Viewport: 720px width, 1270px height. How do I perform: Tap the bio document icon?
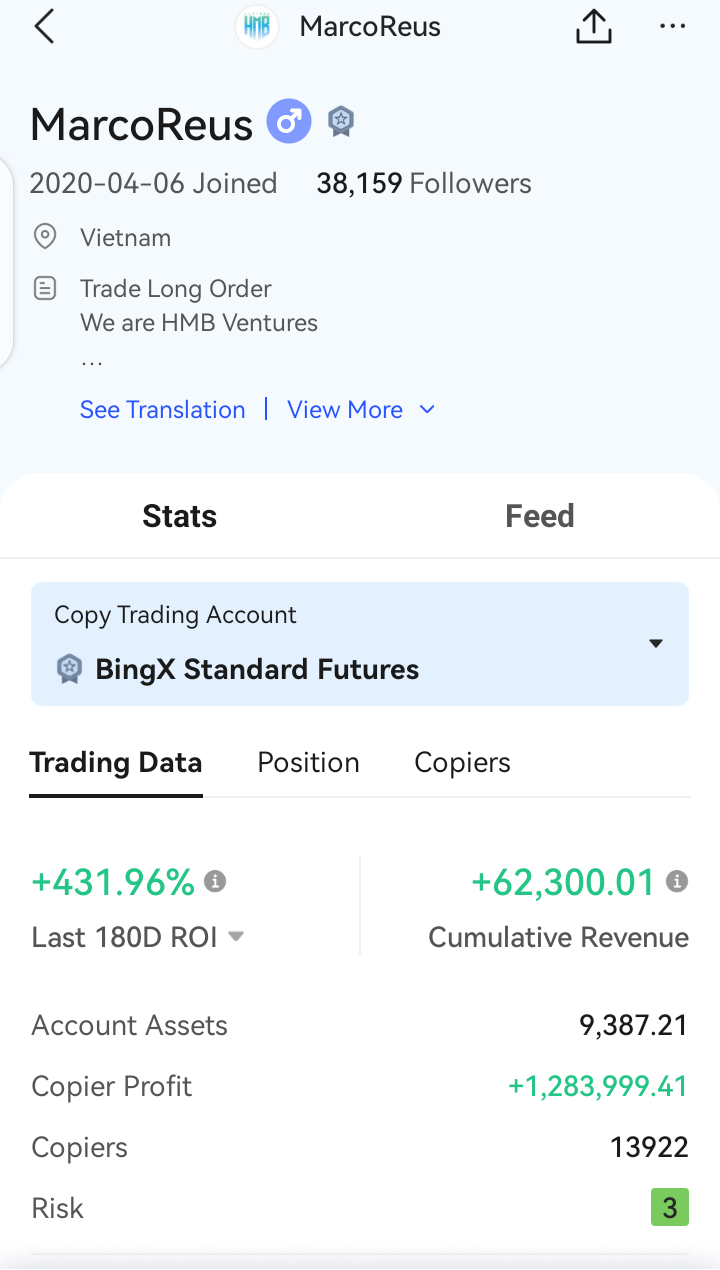(45, 289)
